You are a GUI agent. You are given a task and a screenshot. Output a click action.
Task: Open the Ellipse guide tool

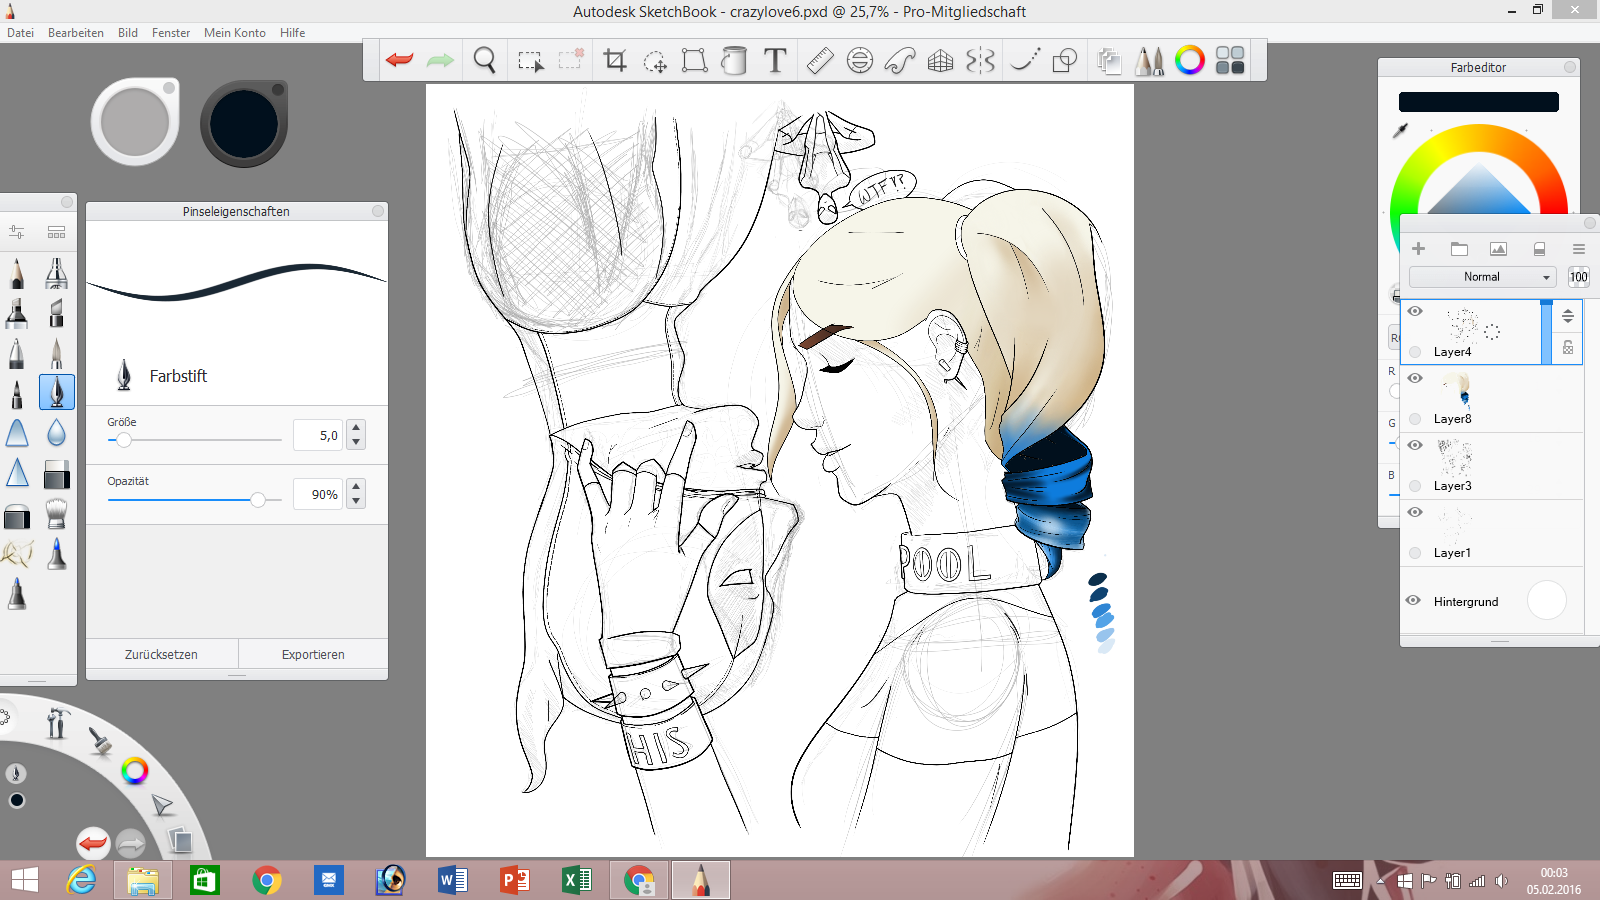click(x=860, y=60)
